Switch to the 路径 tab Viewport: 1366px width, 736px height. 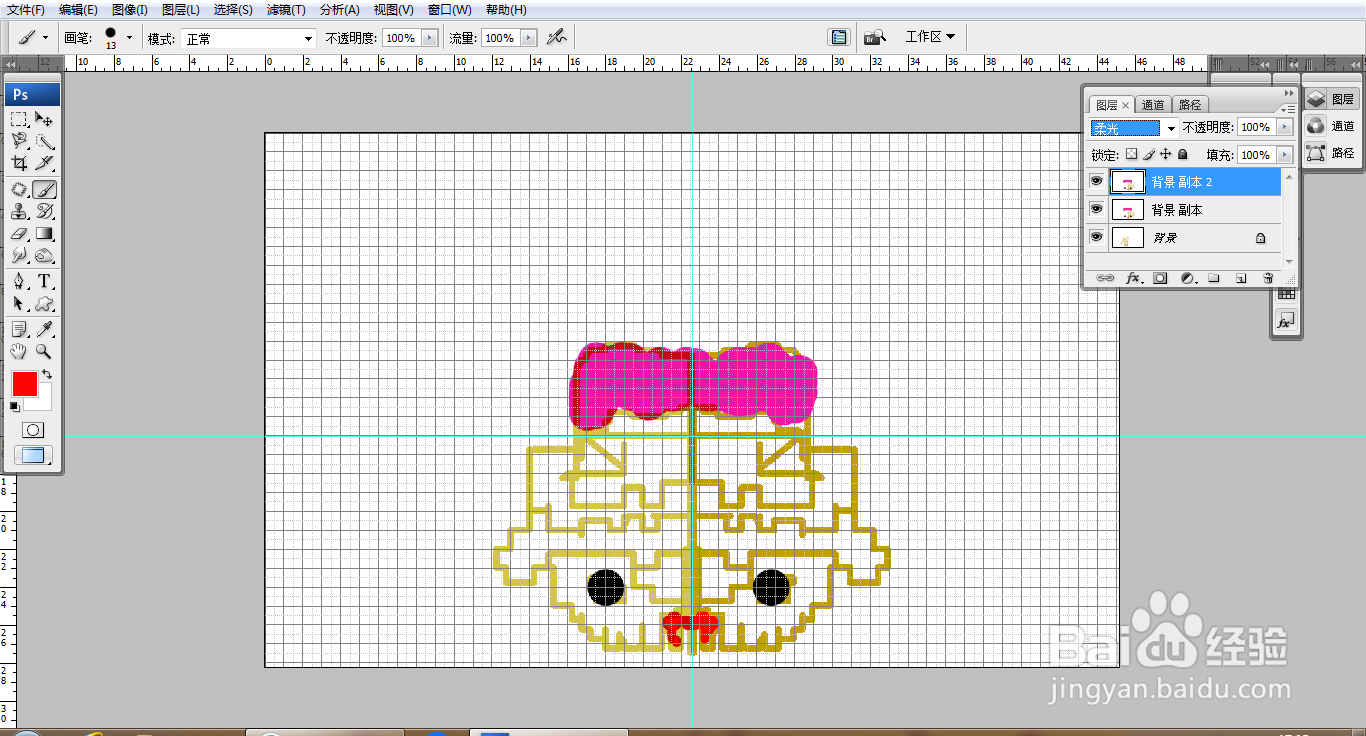pyautogui.click(x=1190, y=105)
